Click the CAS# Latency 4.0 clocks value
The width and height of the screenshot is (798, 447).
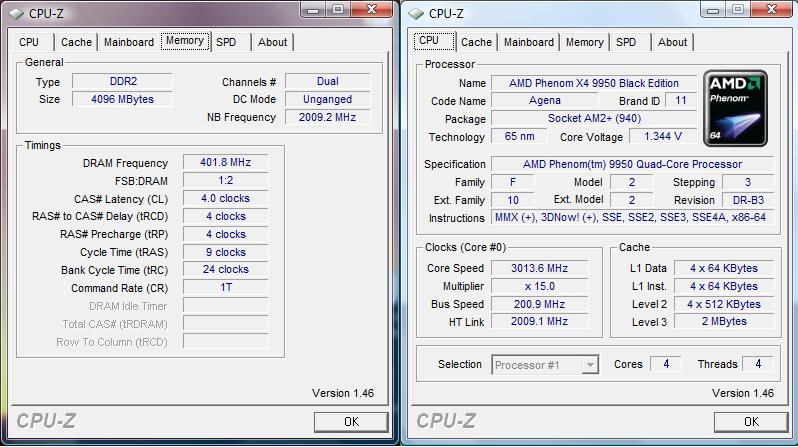[225, 198]
